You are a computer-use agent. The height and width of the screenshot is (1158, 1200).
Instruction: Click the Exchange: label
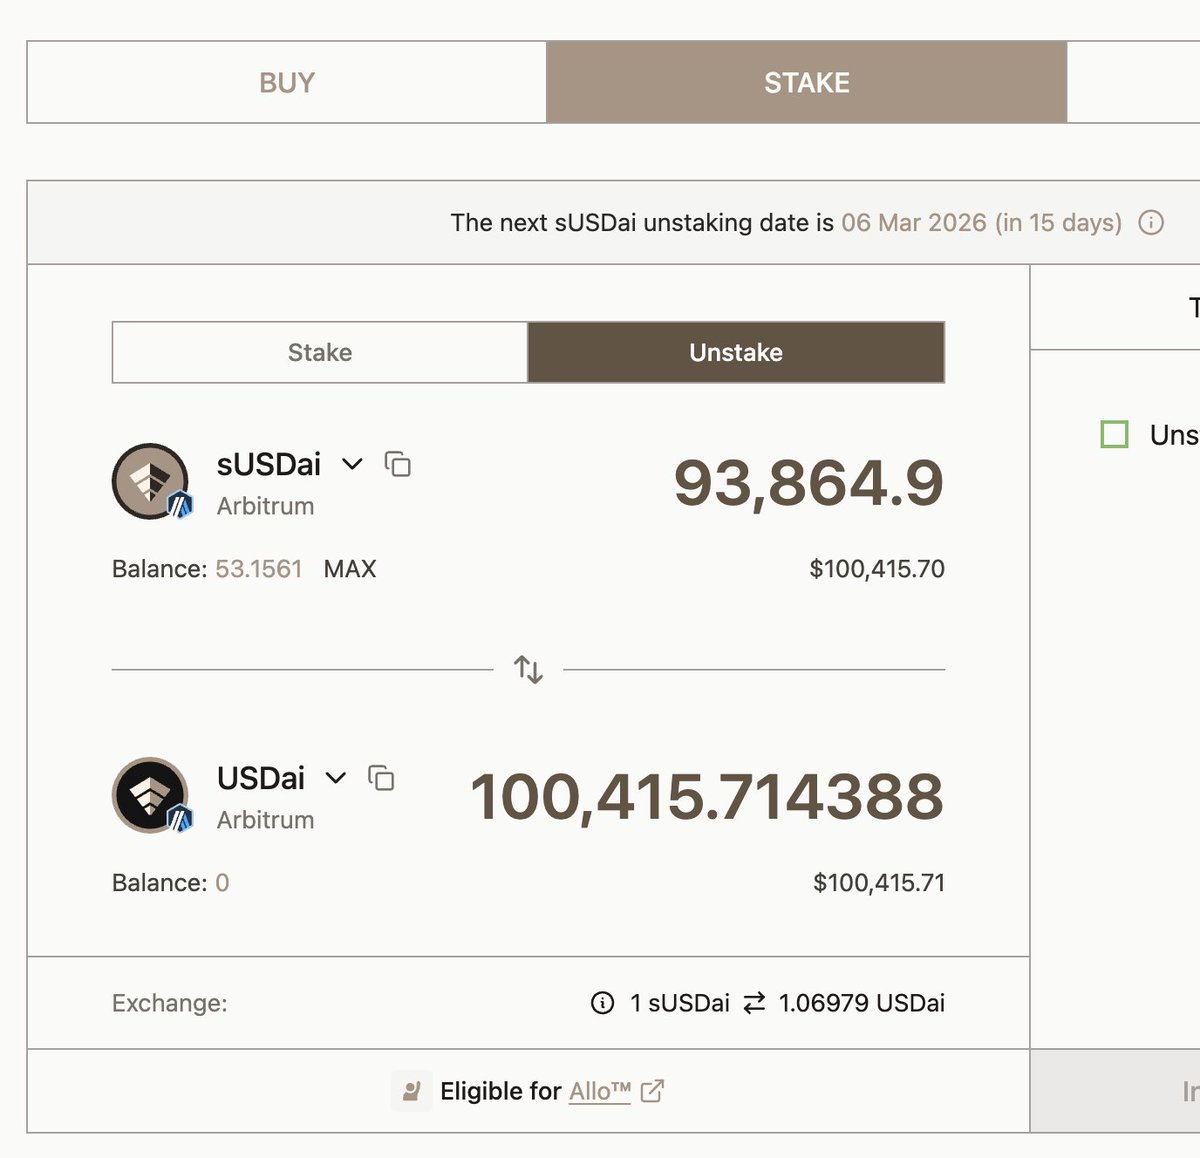pos(170,1003)
